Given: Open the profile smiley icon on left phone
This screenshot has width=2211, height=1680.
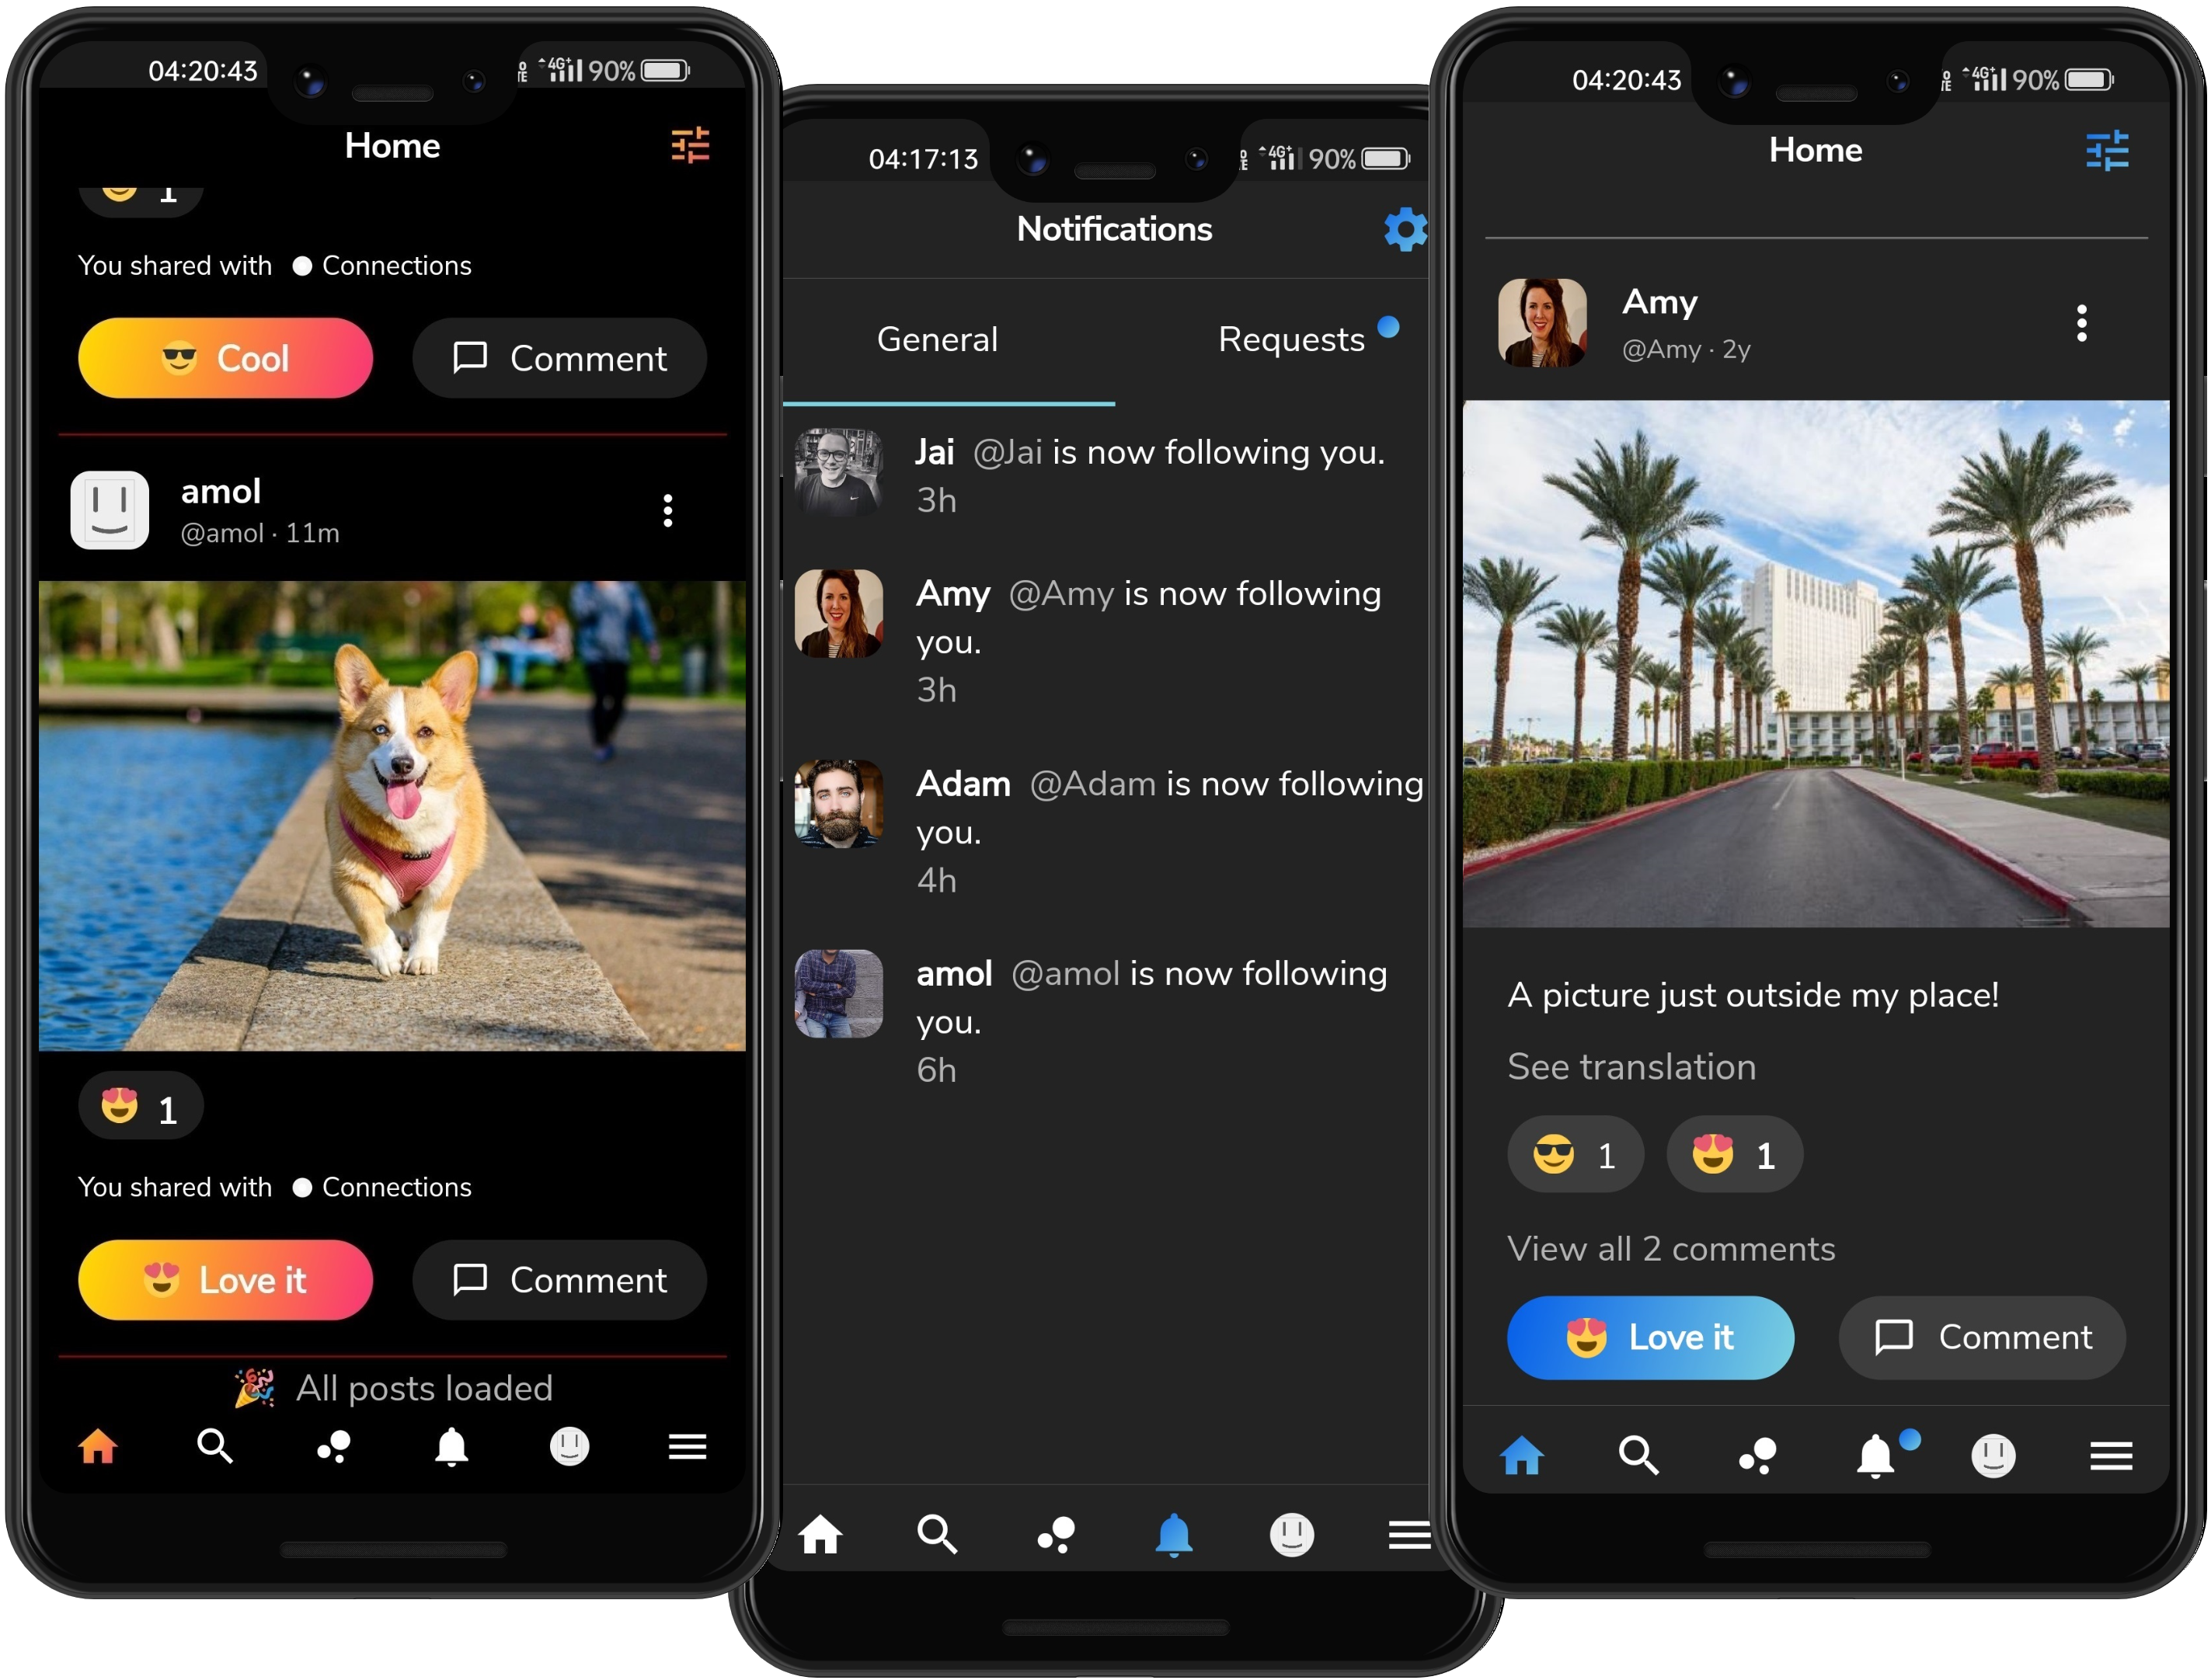Looking at the screenshot, I should click(570, 1446).
